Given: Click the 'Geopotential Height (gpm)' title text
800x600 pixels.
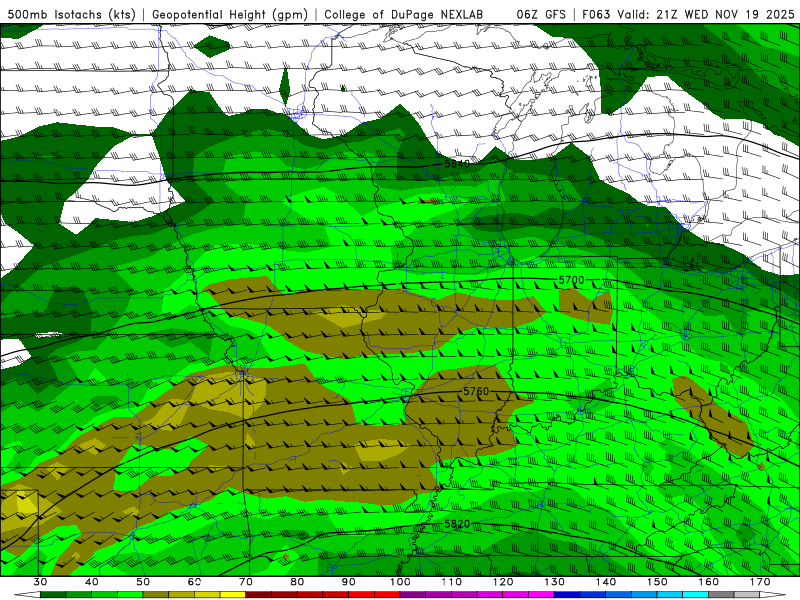Looking at the screenshot, I should (x=230, y=14).
